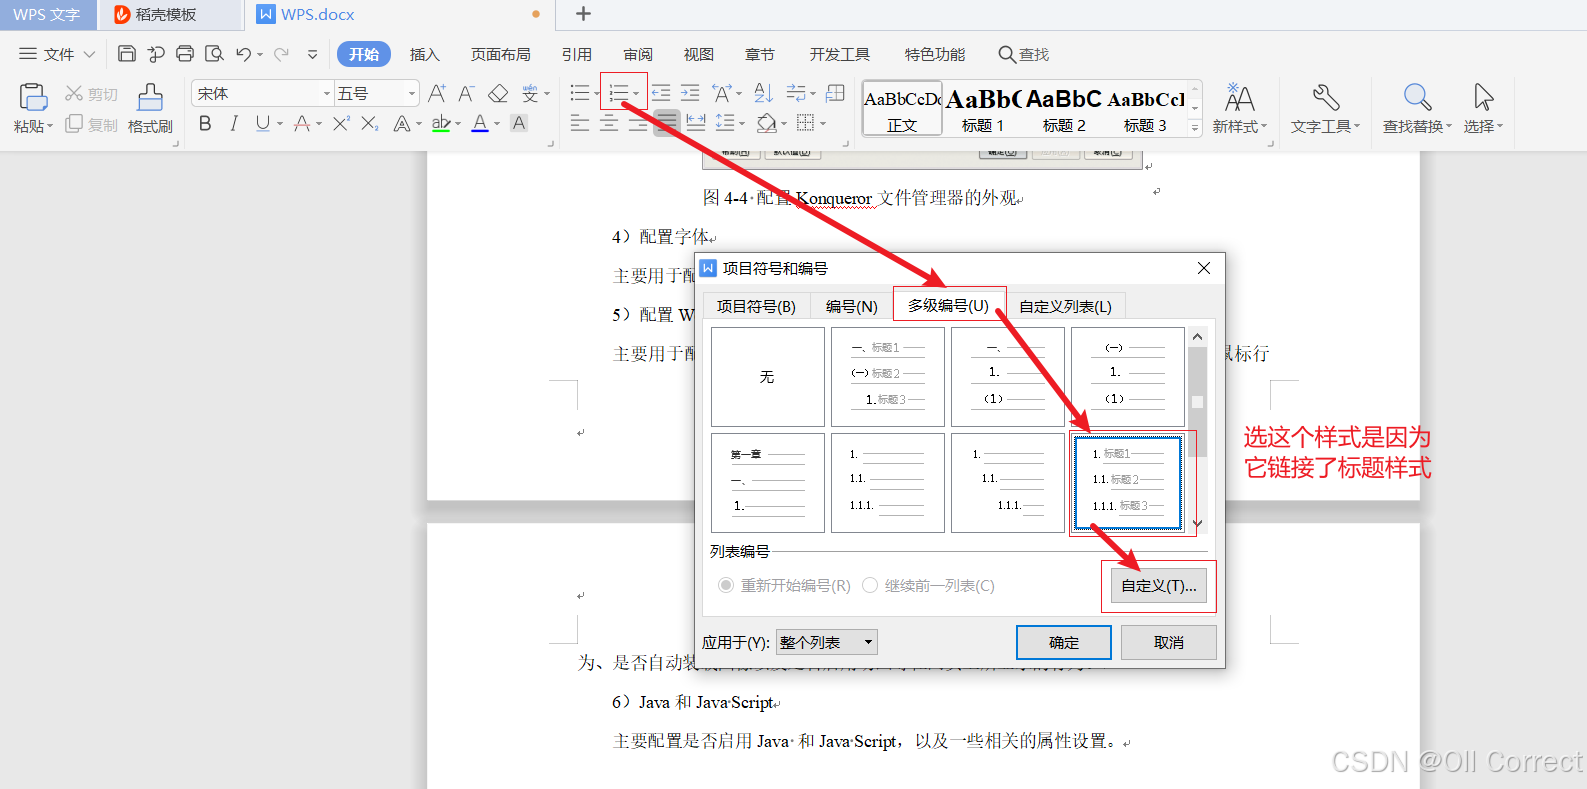Click the Sort A-Z icon
This screenshot has width=1587, height=789.
tap(763, 93)
